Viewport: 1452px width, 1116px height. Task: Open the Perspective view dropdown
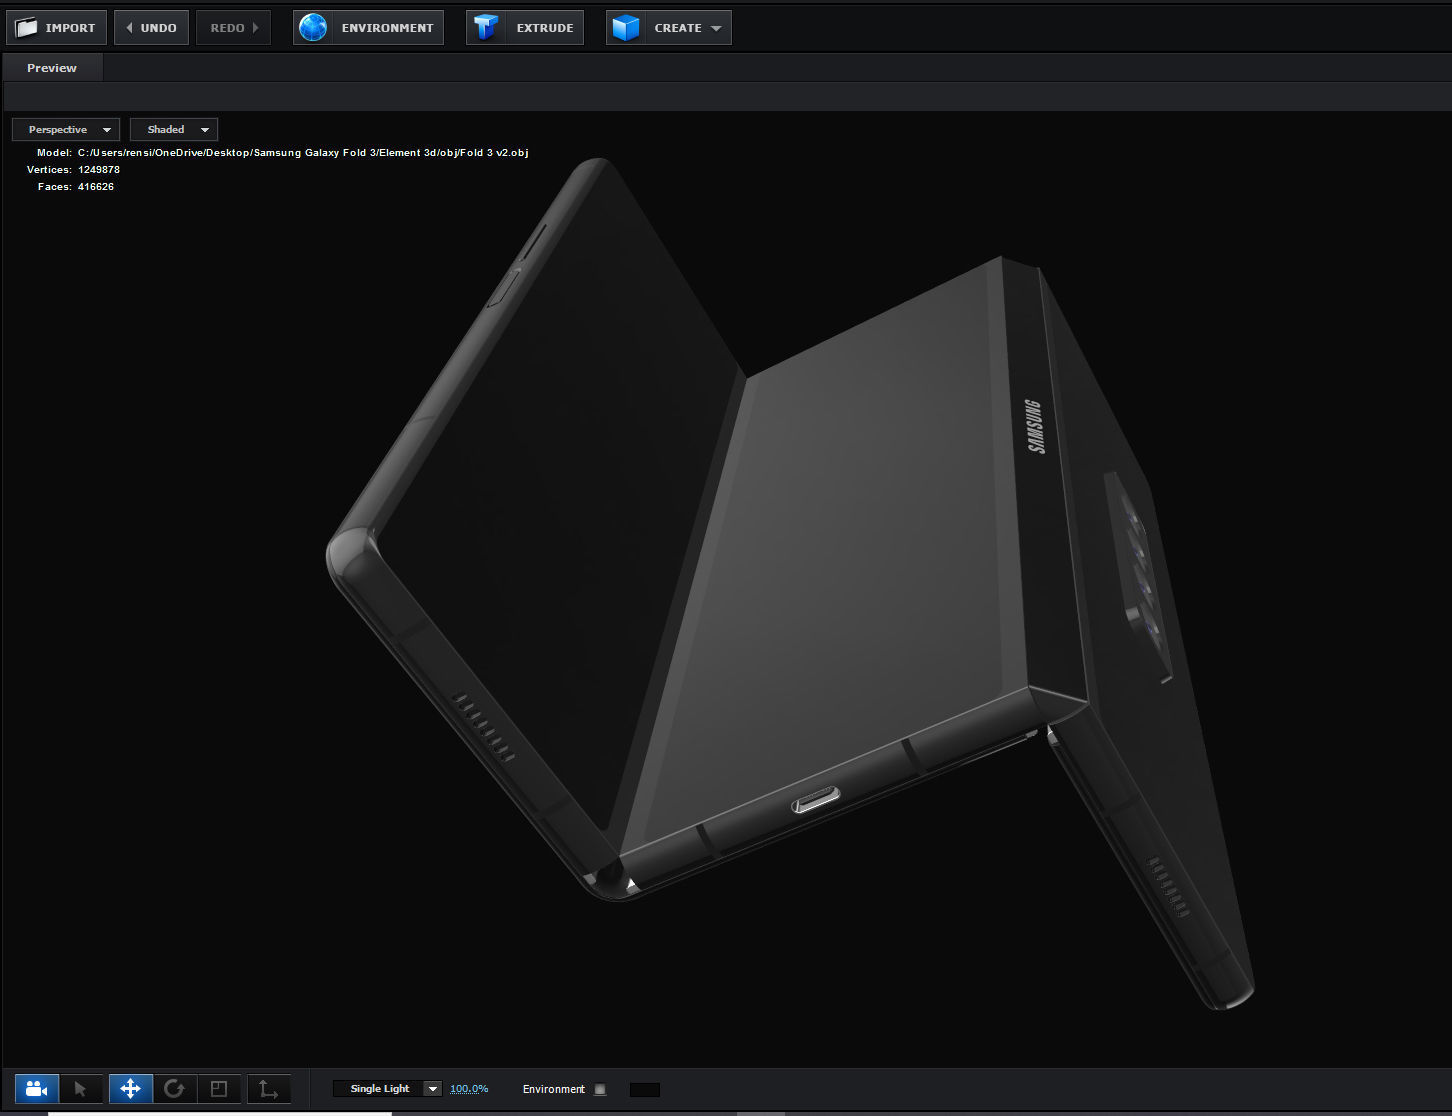[66, 130]
